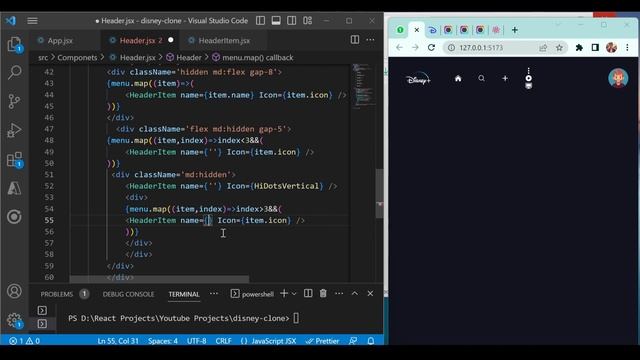Open the Chrome three-dot menu
Viewport: 640px width, 360px height.
coord(627,48)
